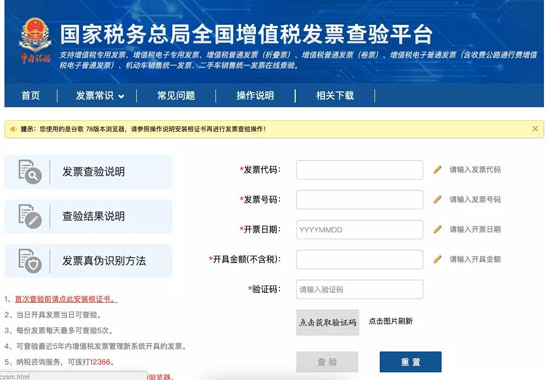Click the 请输入开具金额 hint text
The image size is (550, 380).
tap(475, 259)
